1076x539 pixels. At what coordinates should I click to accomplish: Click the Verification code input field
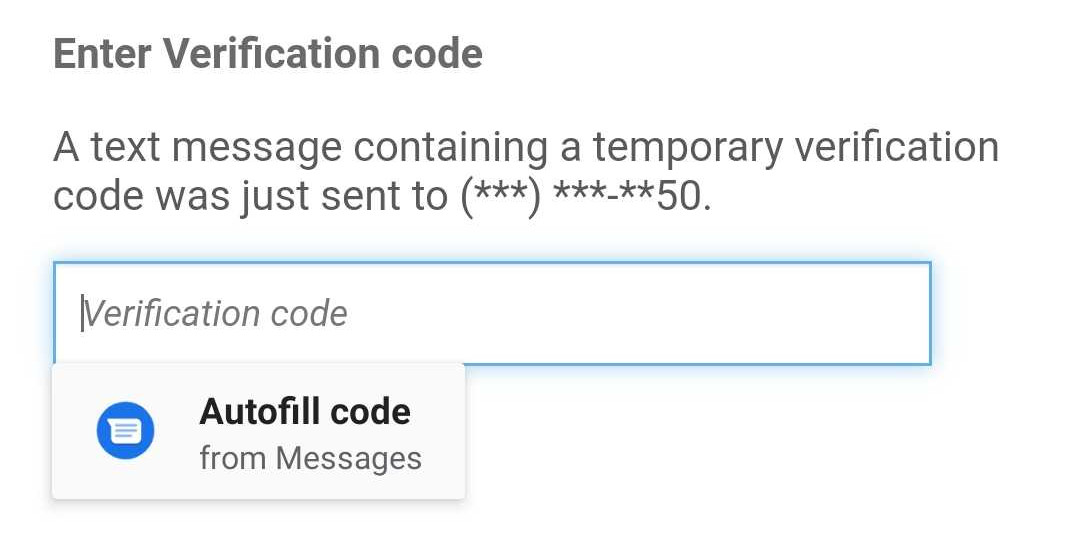pyautogui.click(x=491, y=314)
